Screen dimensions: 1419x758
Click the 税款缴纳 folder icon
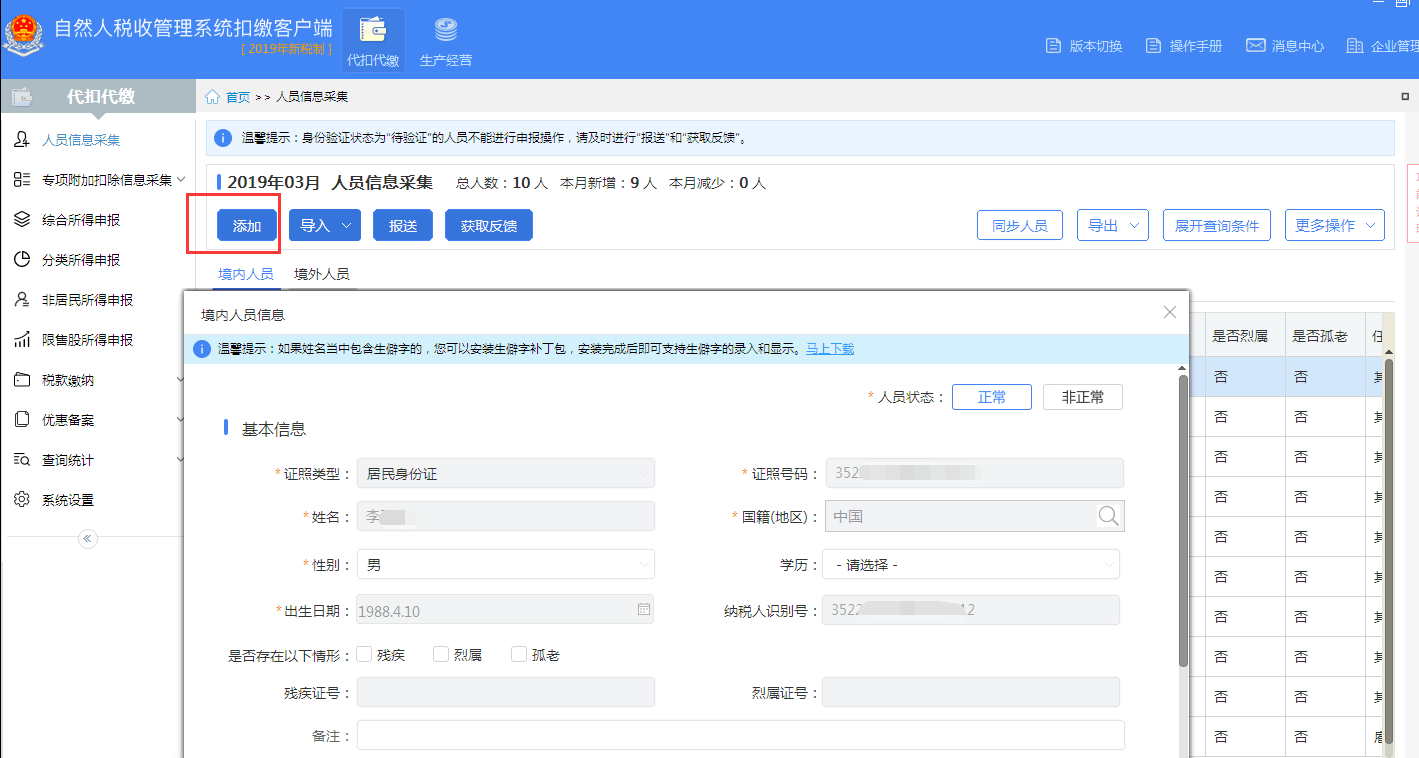click(21, 380)
